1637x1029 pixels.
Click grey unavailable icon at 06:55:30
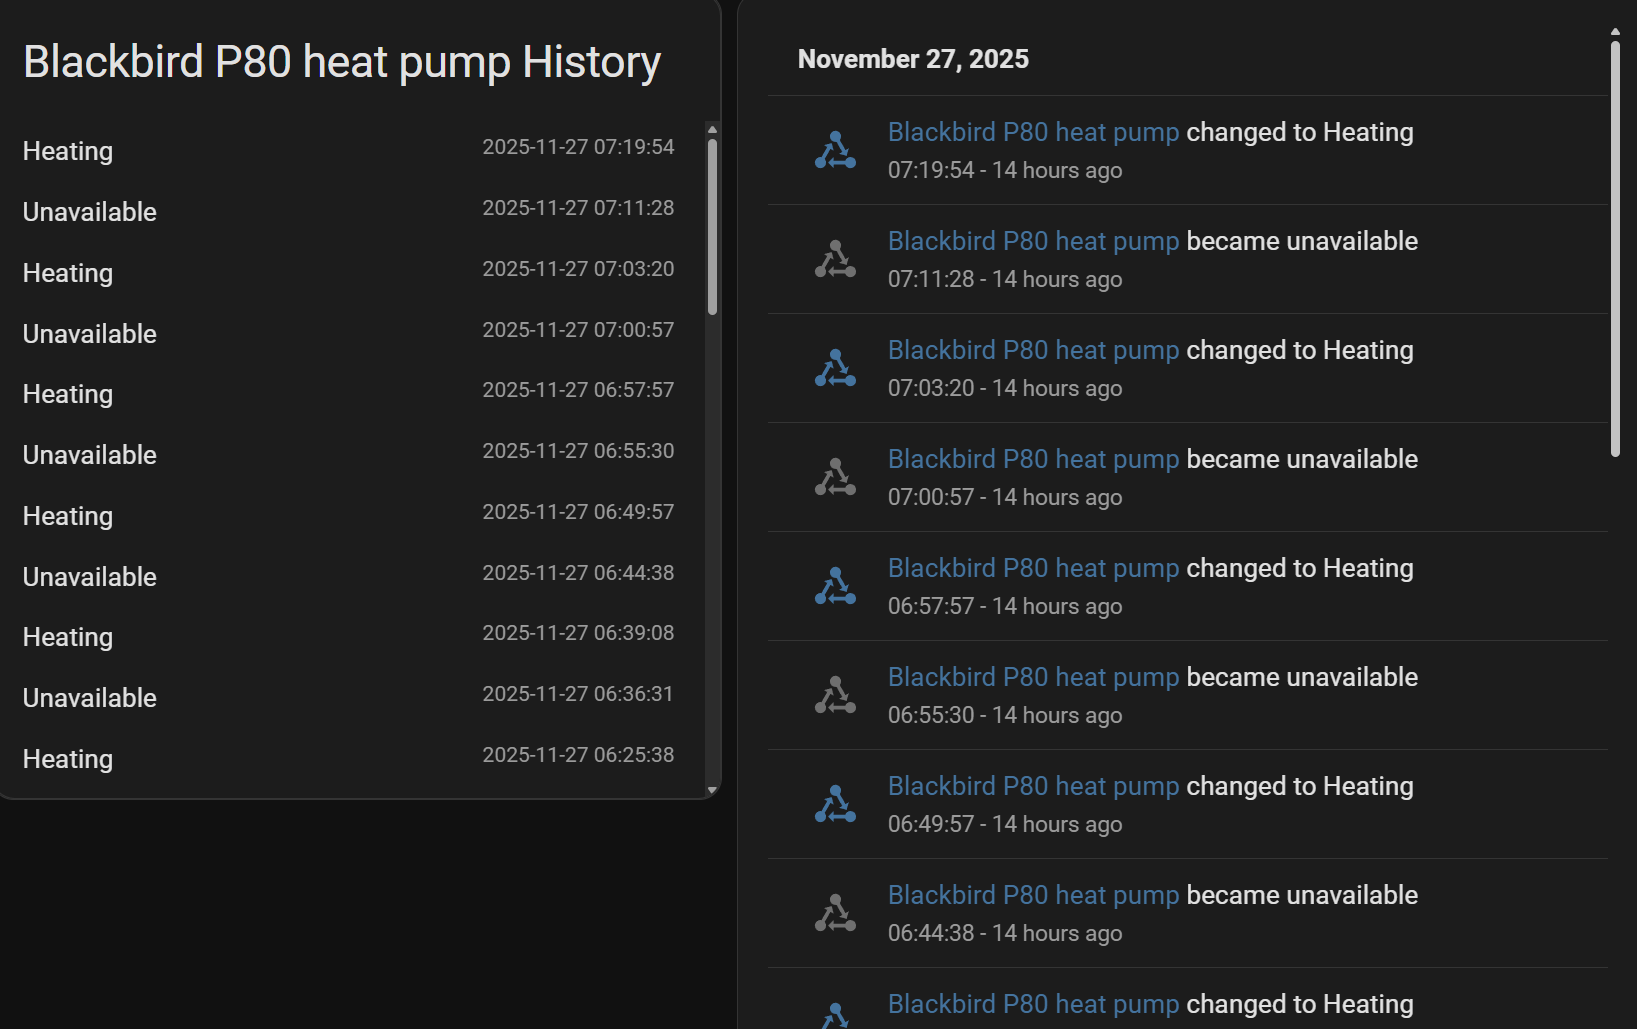point(835,695)
